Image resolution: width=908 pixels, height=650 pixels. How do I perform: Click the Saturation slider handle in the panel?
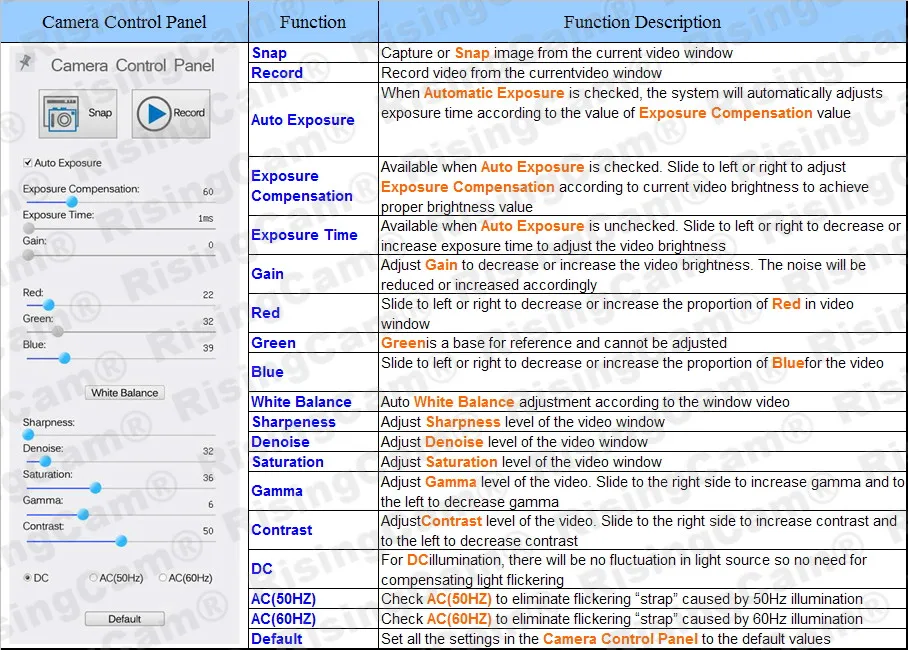[96, 488]
